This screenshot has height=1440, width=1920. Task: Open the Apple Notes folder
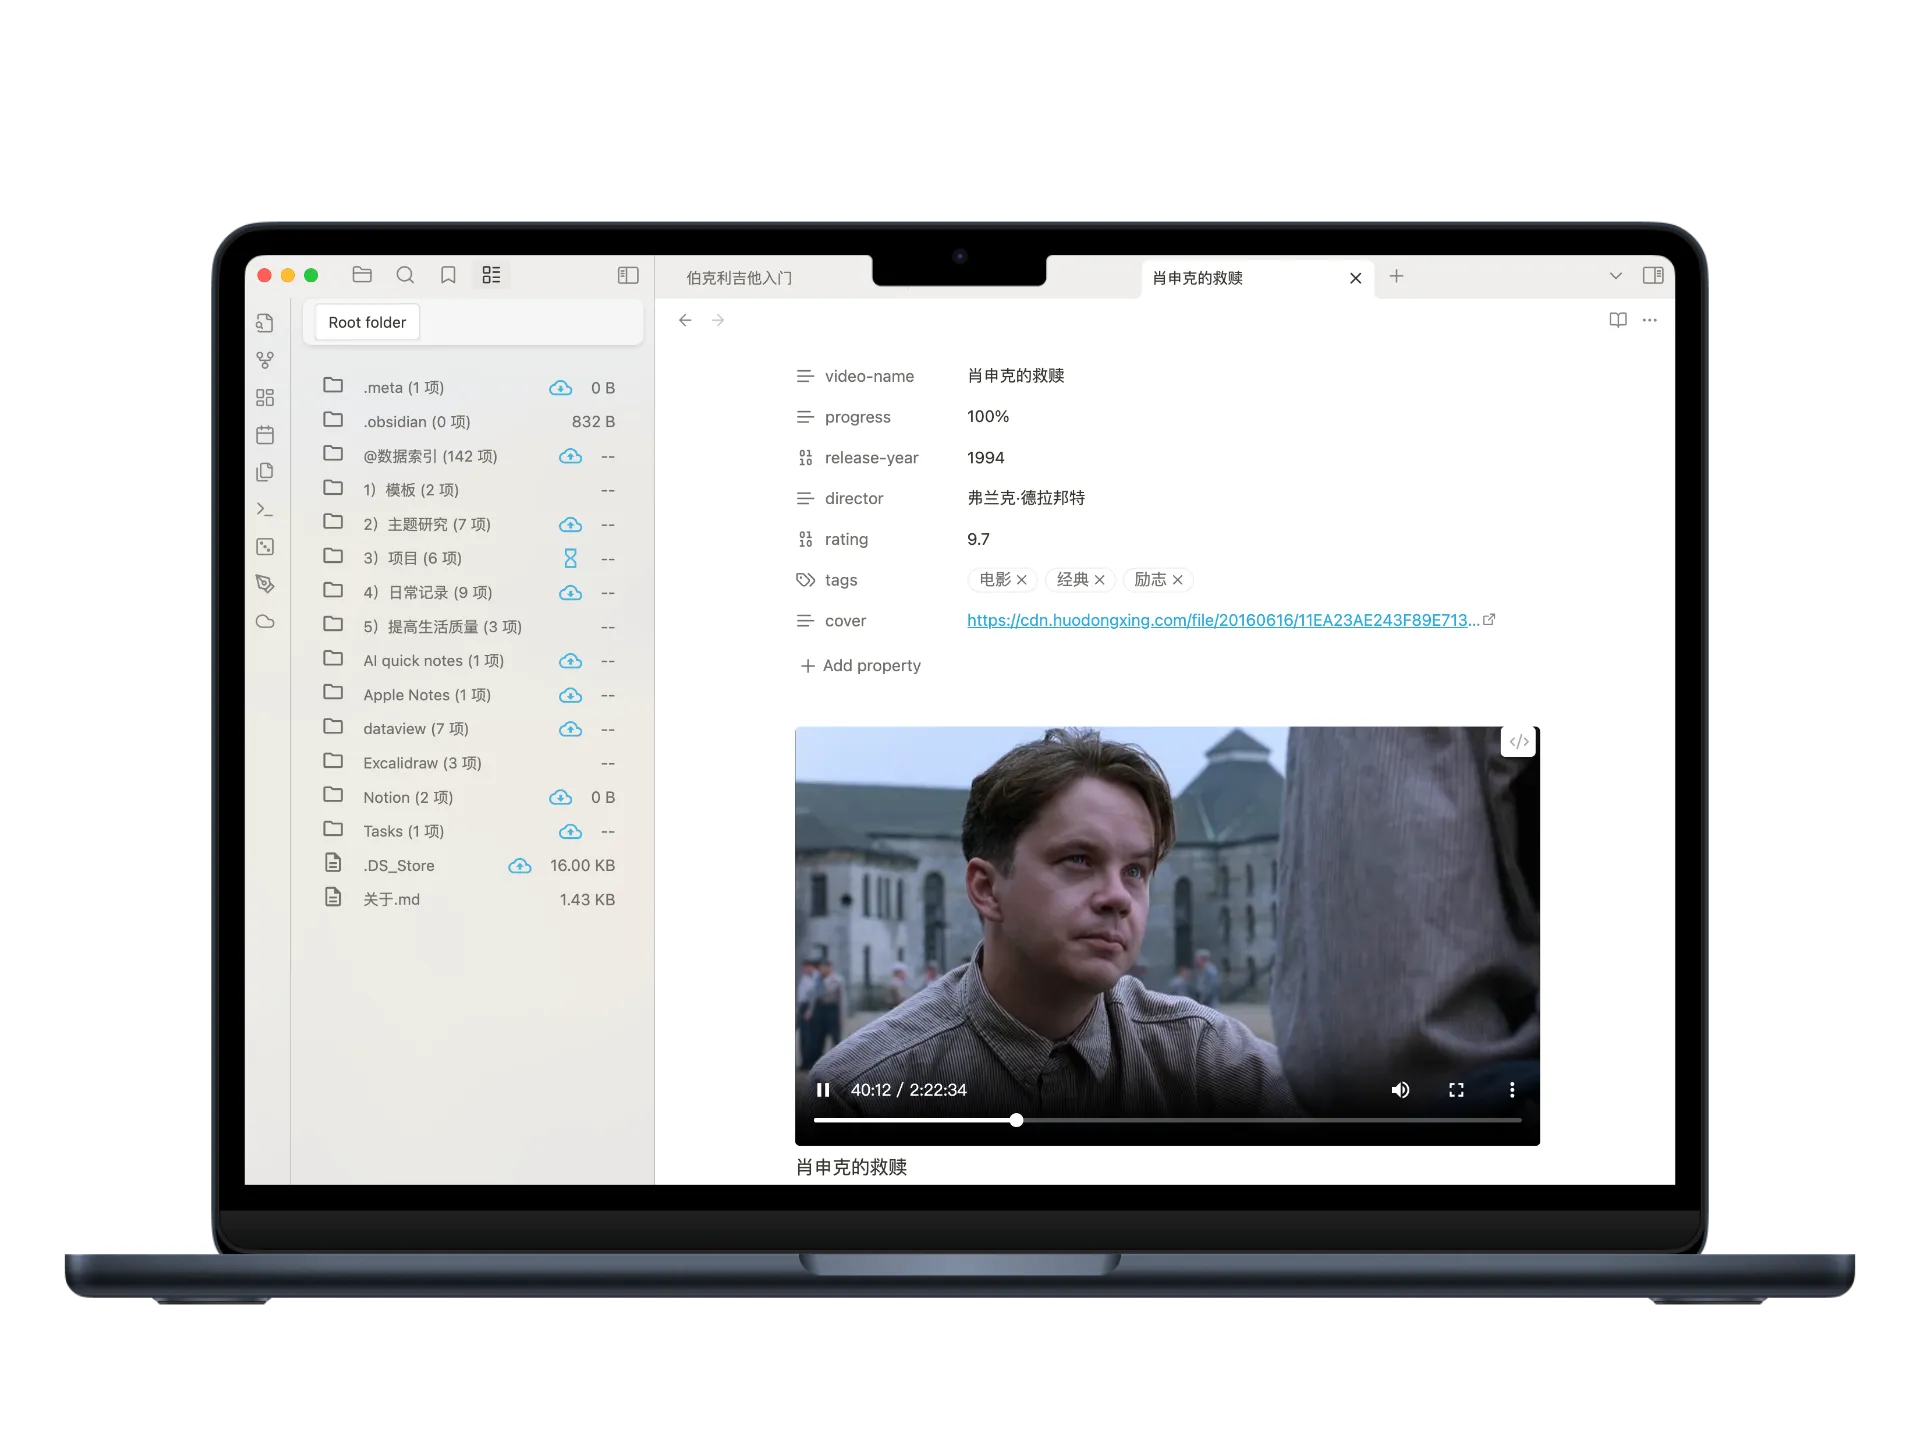[469, 695]
